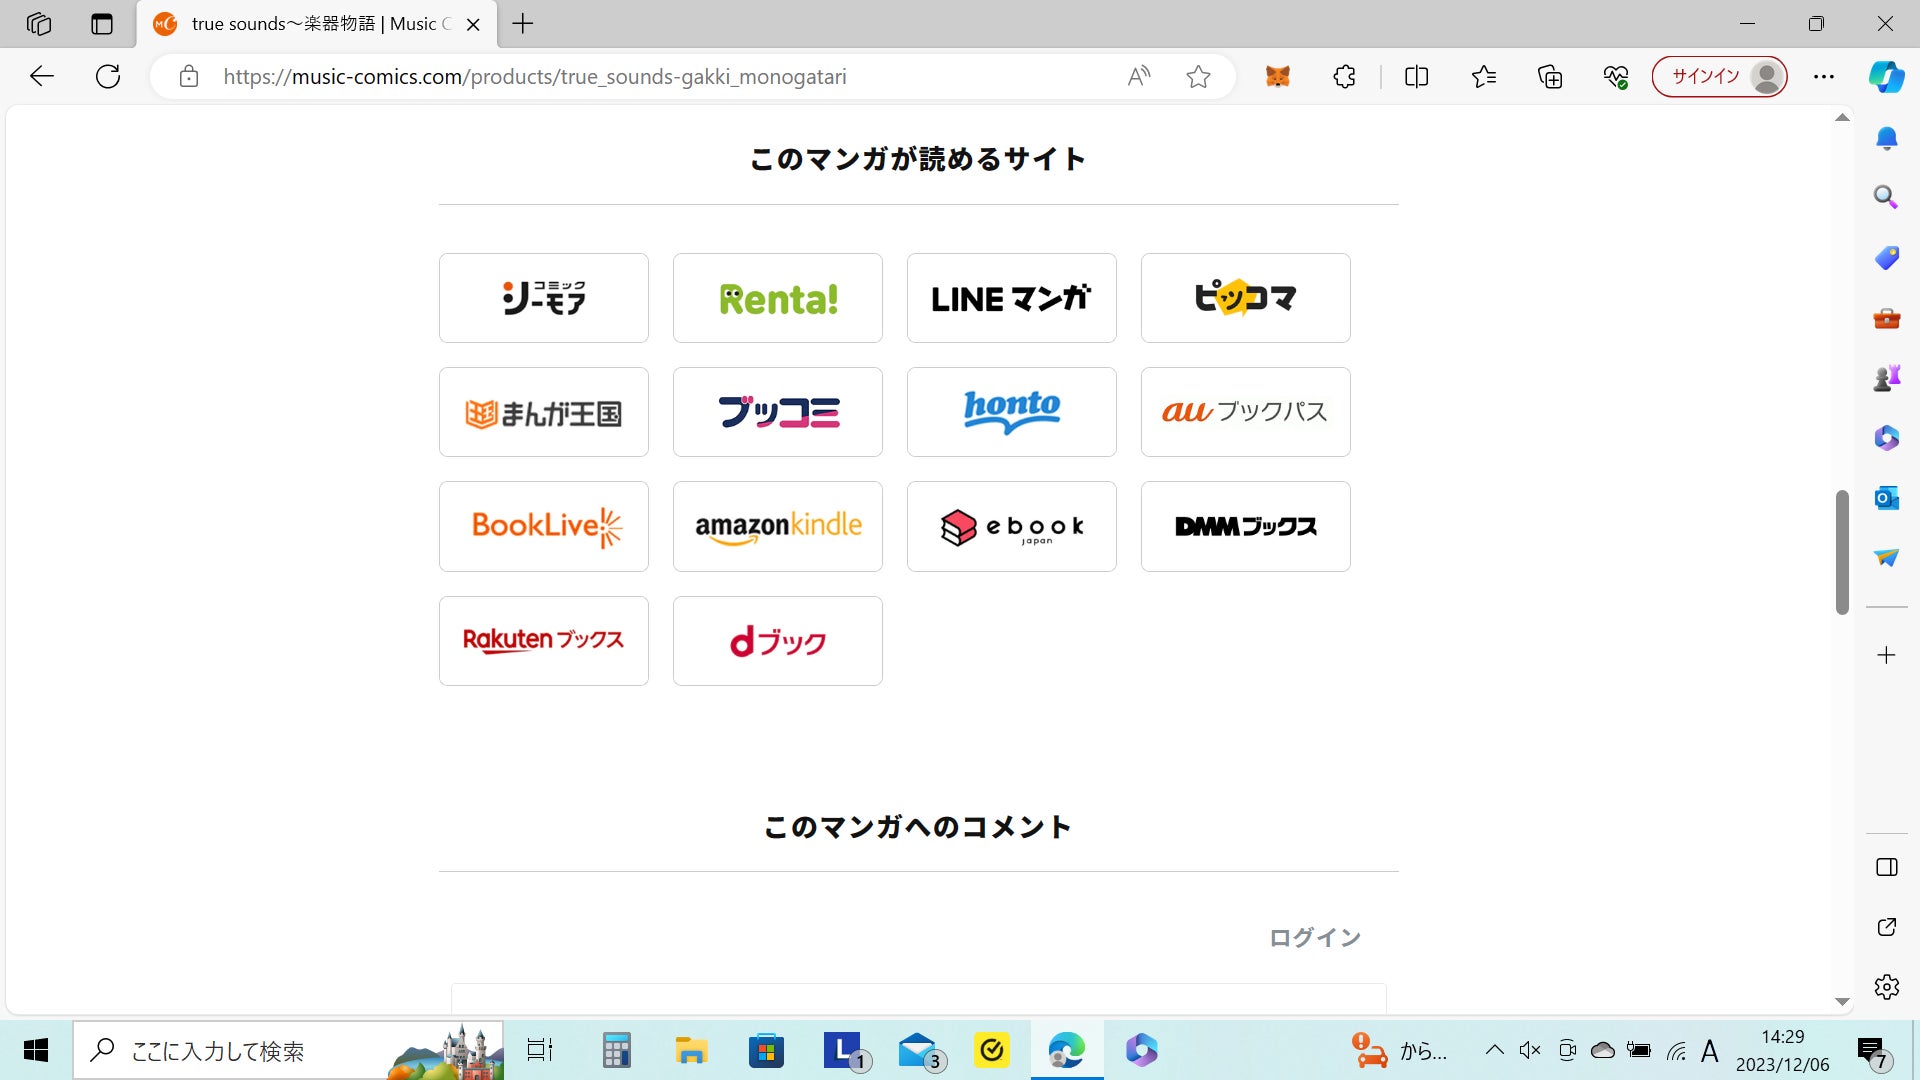Expand hidden system tray icons chevron
Image resolution: width=1920 pixels, height=1080 pixels.
click(x=1494, y=1050)
